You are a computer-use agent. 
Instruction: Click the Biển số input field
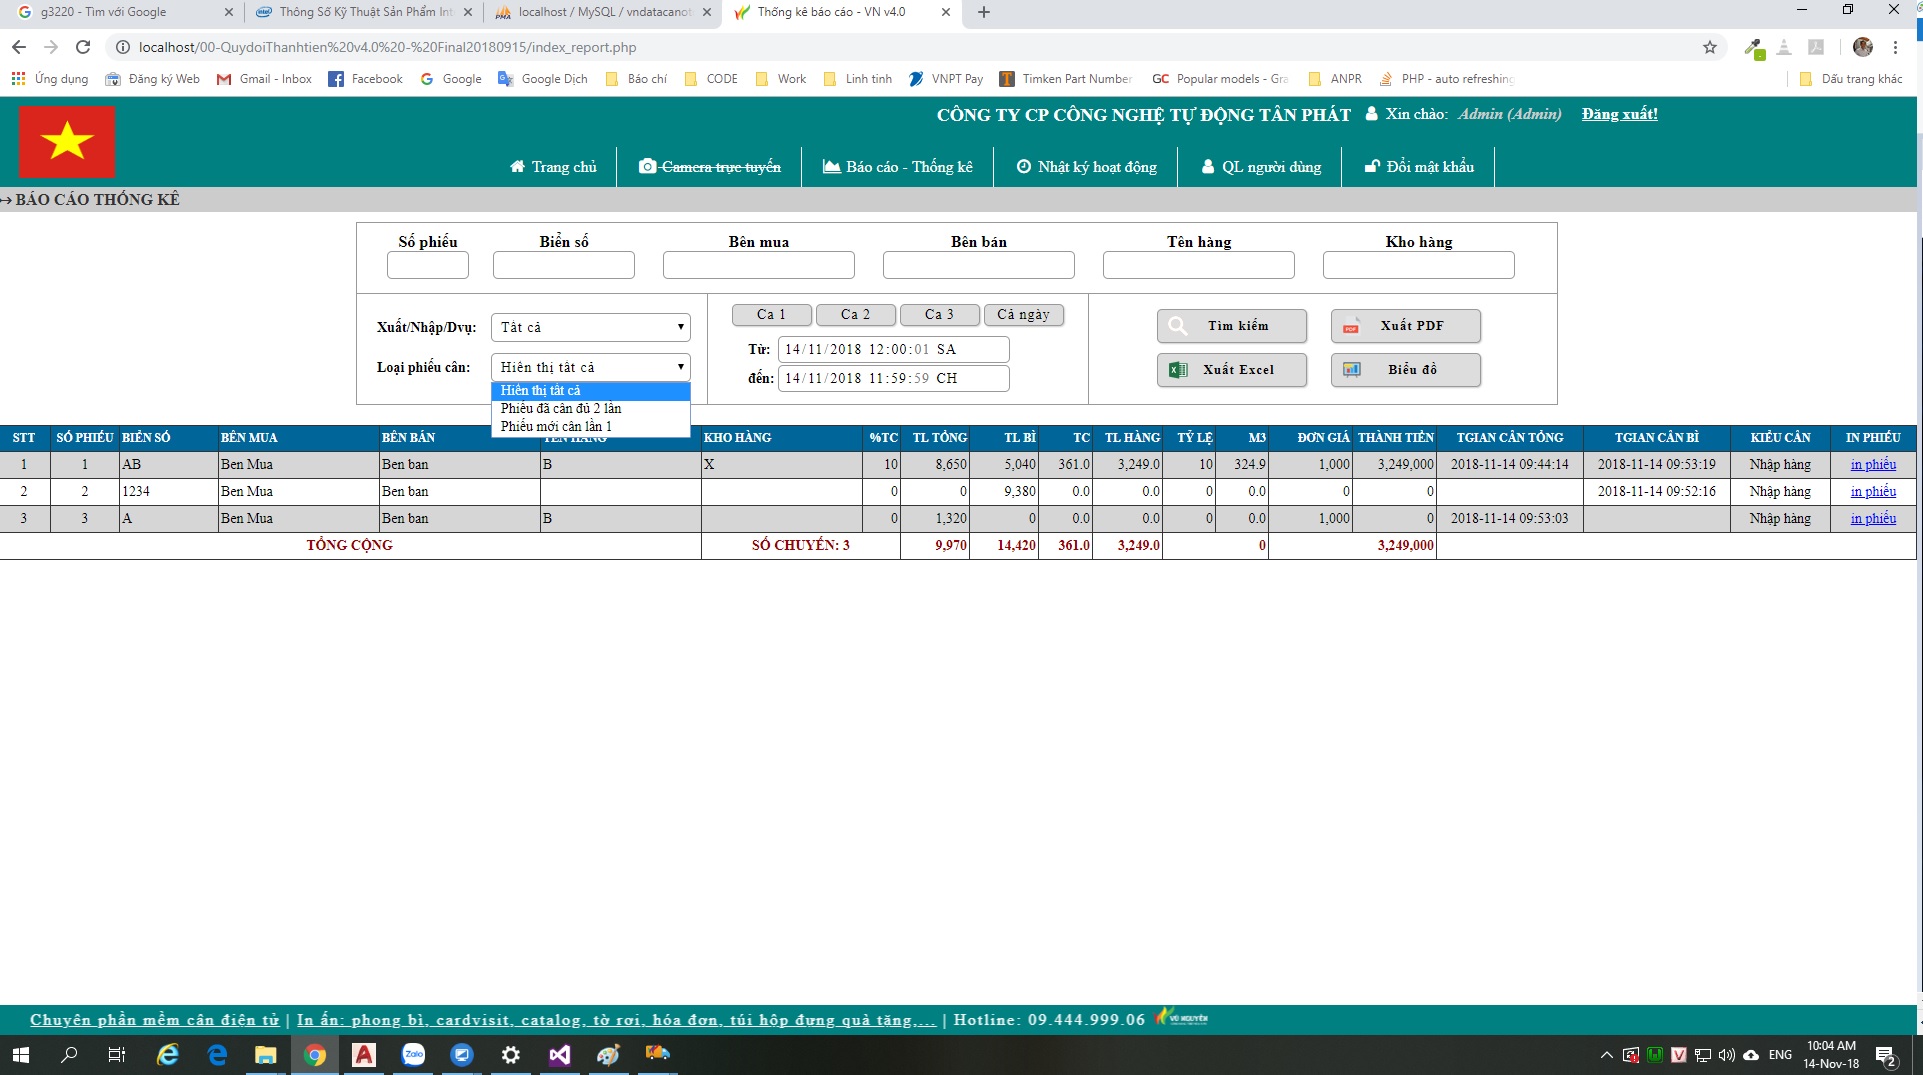pos(564,265)
